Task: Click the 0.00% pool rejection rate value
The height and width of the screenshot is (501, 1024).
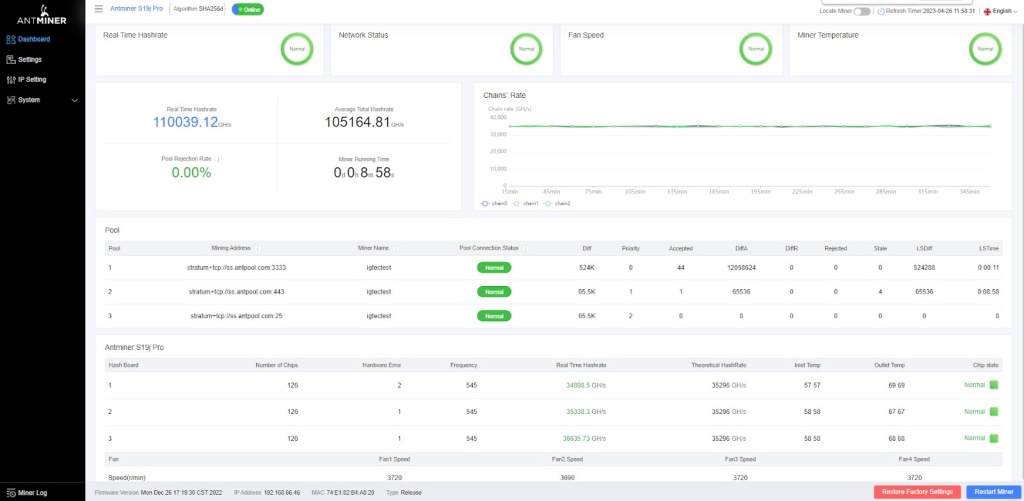Action: click(191, 172)
